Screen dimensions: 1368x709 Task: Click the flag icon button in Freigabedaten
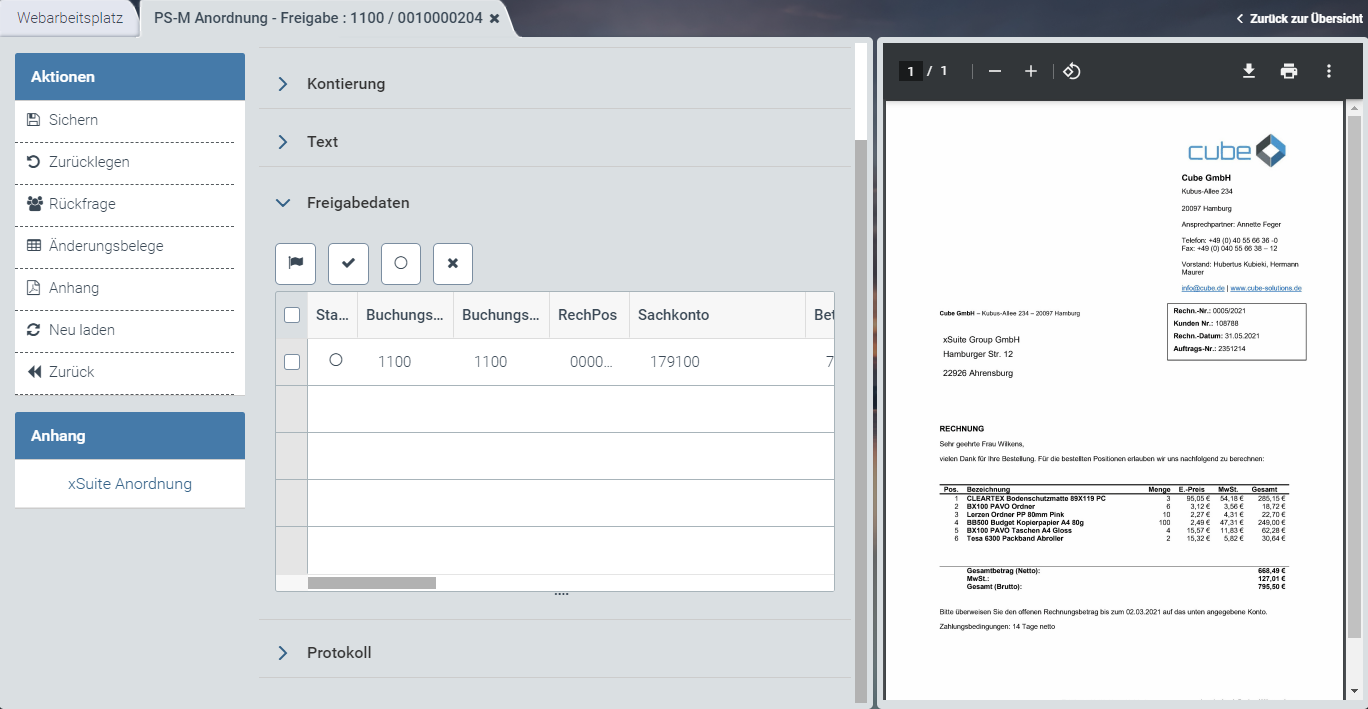[295, 263]
